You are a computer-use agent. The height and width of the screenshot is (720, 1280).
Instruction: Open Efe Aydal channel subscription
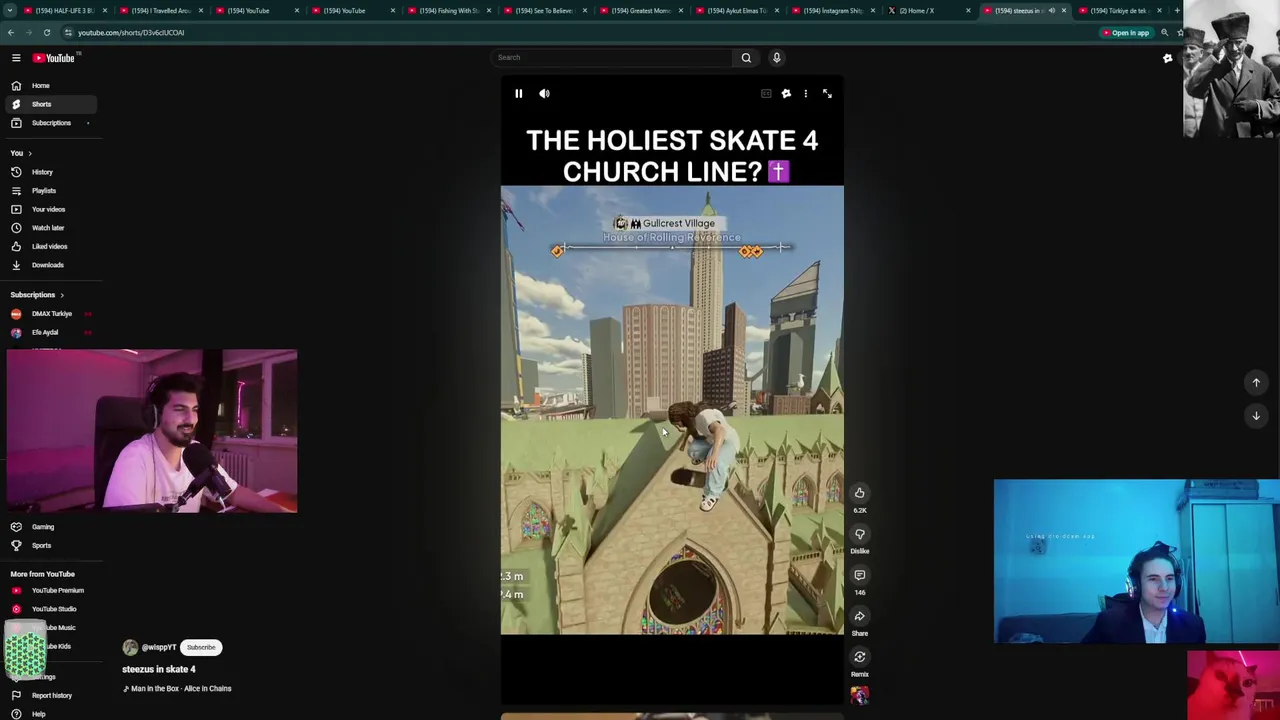[x=50, y=332]
